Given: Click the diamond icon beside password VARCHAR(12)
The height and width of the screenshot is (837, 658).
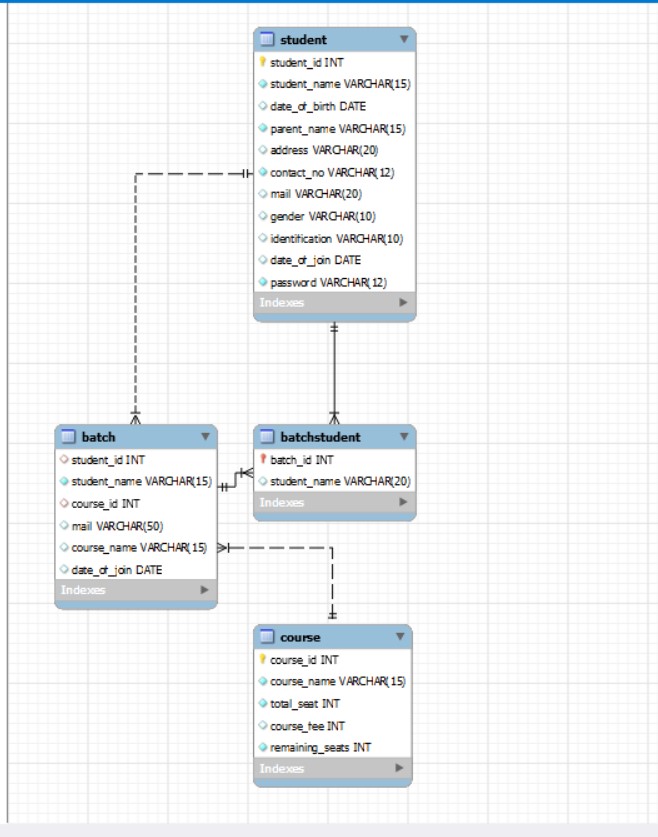Looking at the screenshot, I should pyautogui.click(x=263, y=282).
